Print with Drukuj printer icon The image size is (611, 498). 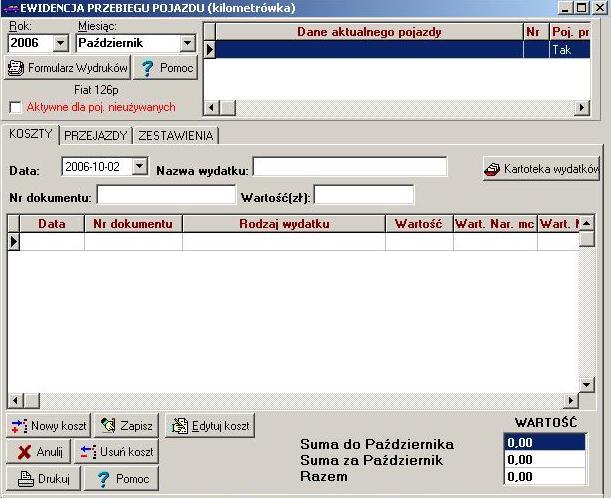pos(26,479)
